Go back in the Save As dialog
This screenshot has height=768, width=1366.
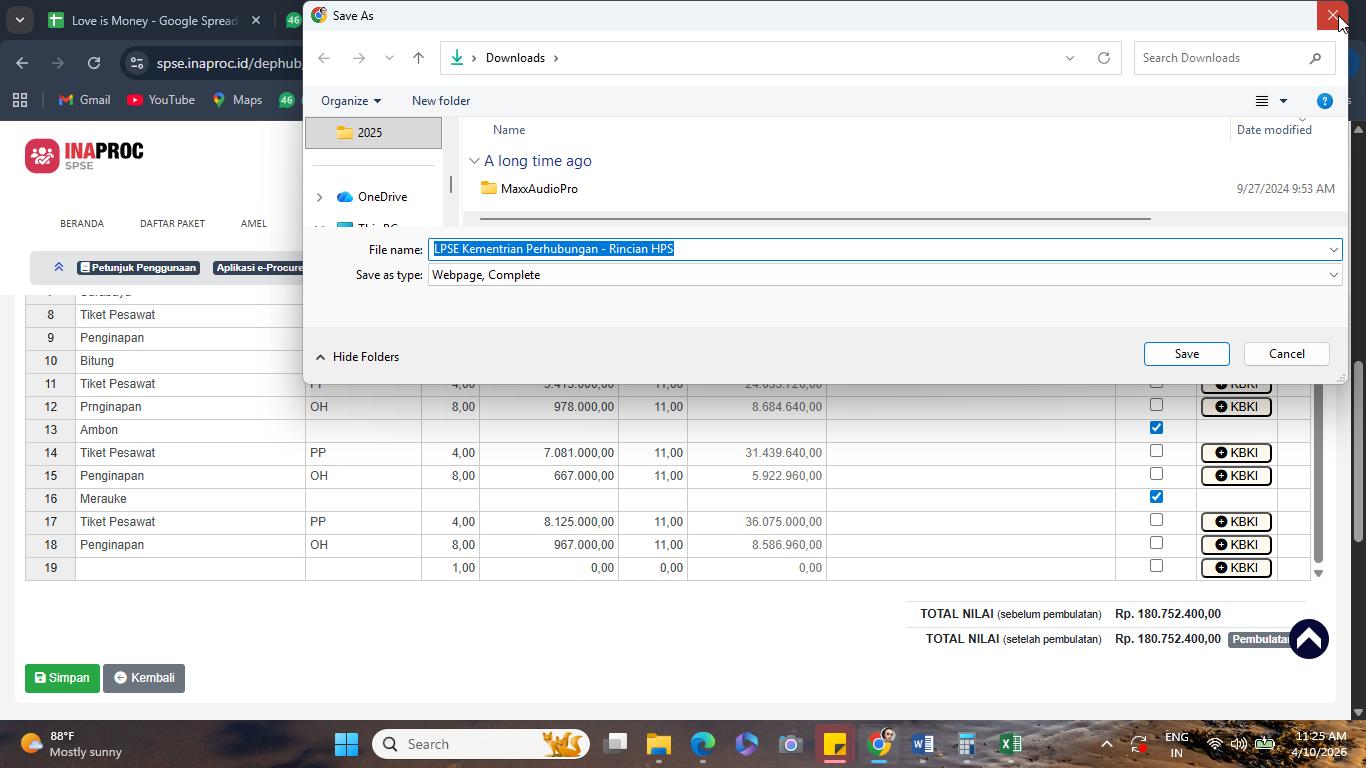pos(324,58)
